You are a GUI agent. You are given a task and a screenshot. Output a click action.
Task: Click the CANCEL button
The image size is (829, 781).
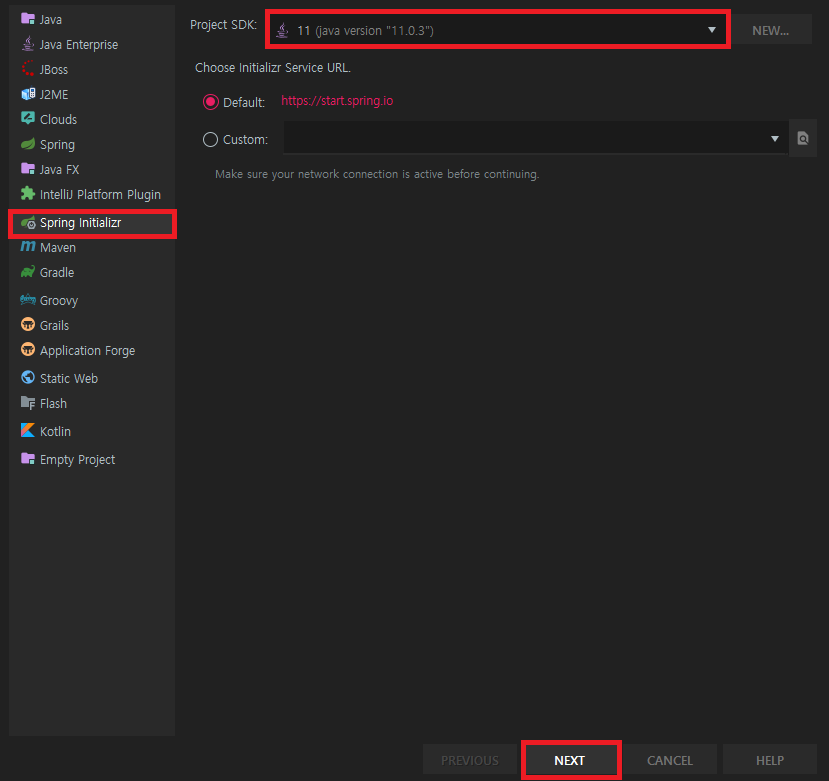(x=670, y=760)
